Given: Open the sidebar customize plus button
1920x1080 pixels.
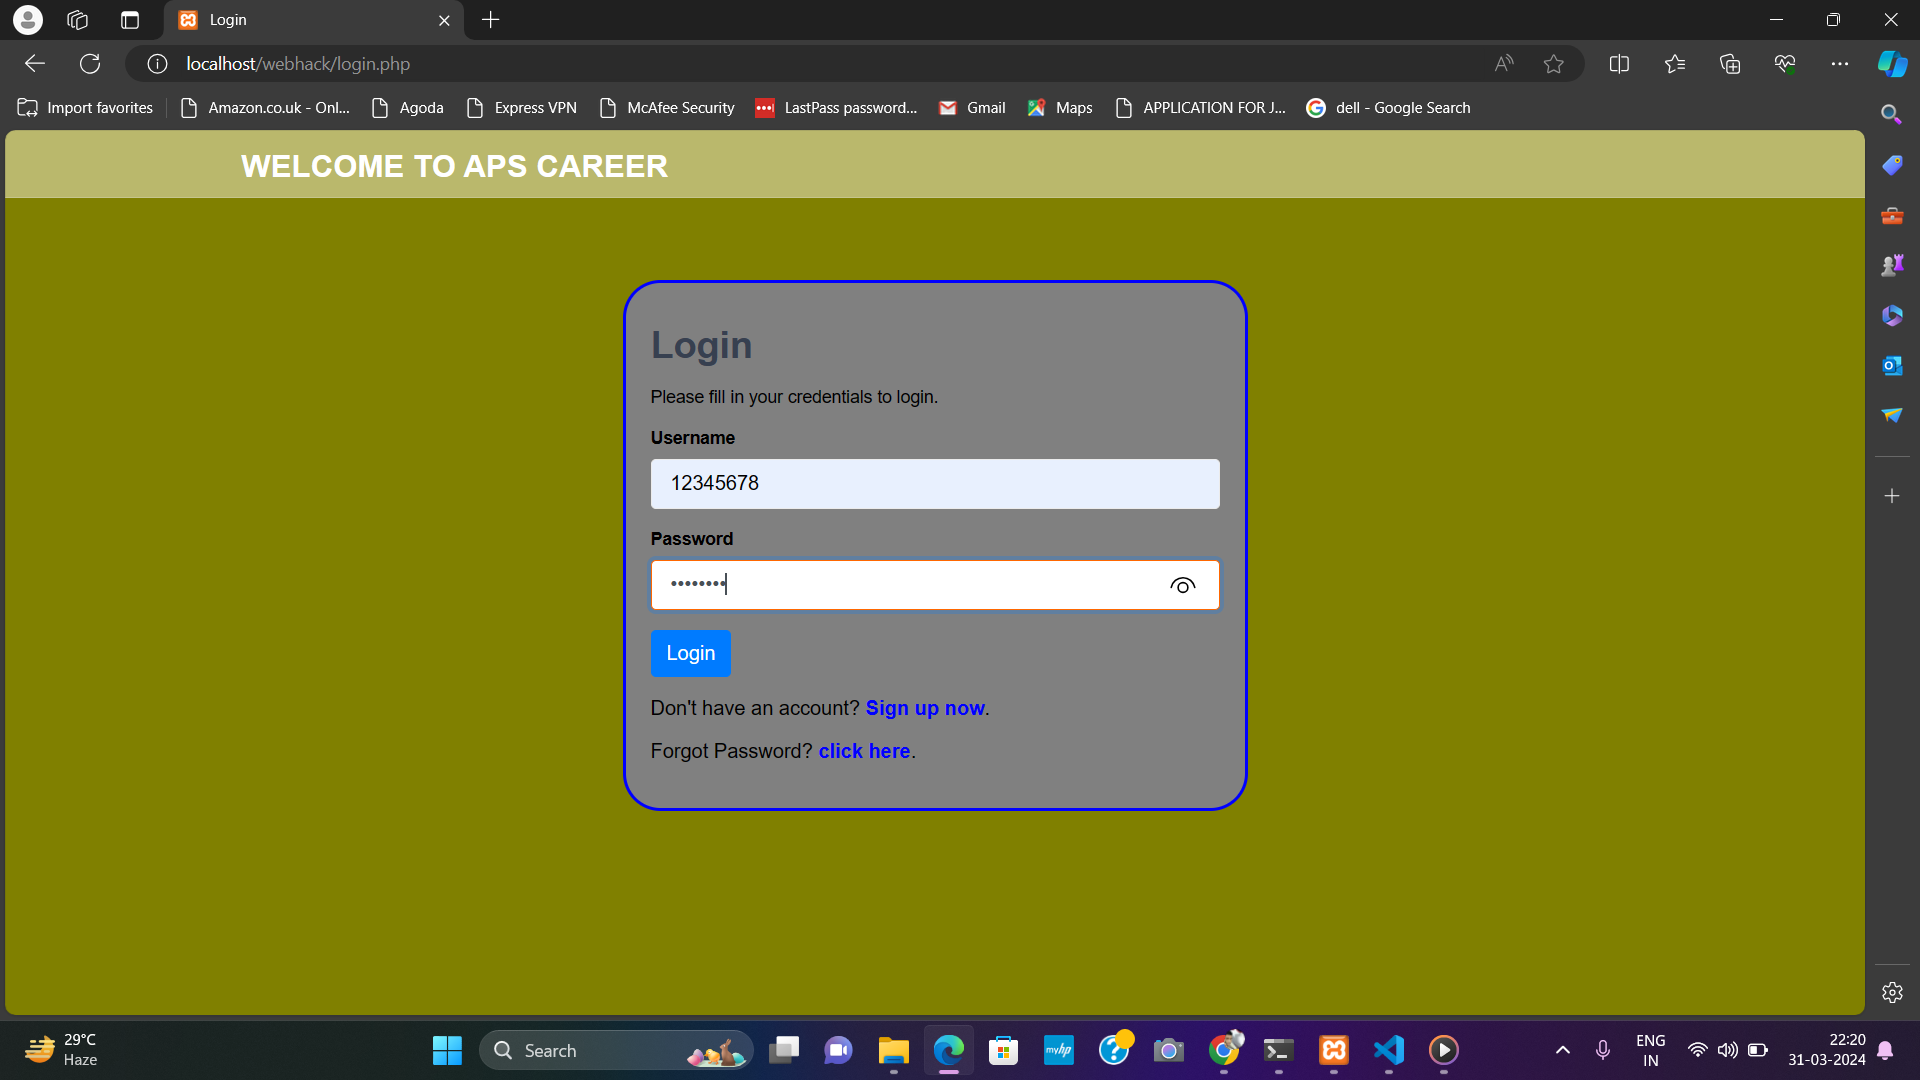Looking at the screenshot, I should pyautogui.click(x=1892, y=495).
